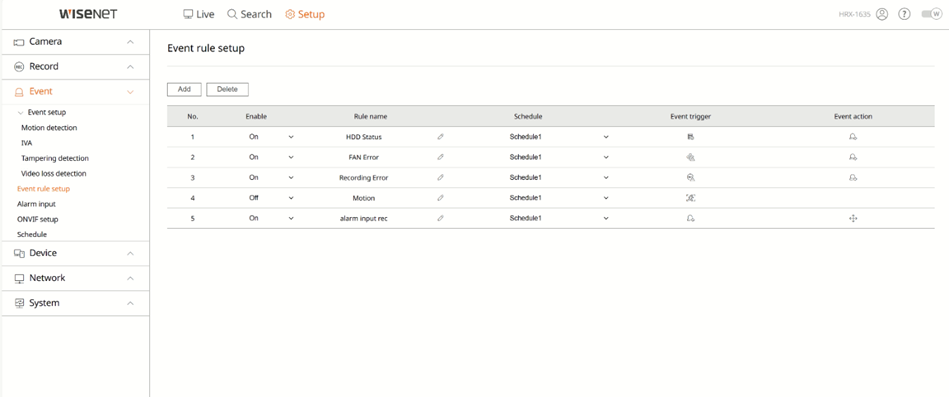Switch to the Search tab
Image resolution: width=949 pixels, height=397 pixels.
249,14
